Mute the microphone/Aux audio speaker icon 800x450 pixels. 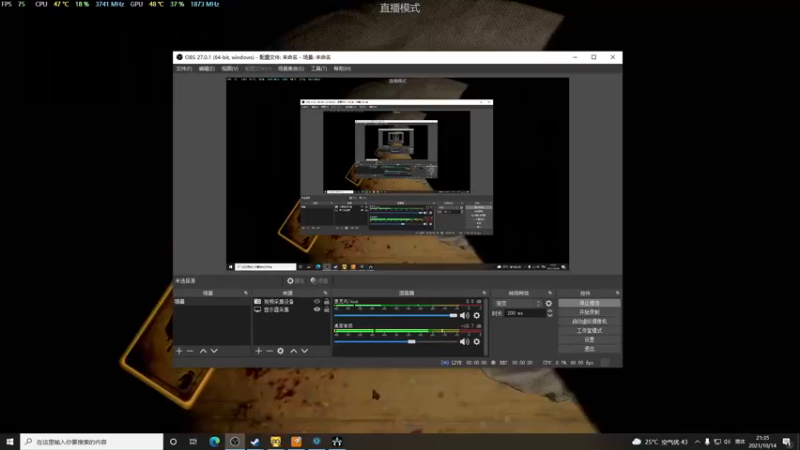click(464, 315)
